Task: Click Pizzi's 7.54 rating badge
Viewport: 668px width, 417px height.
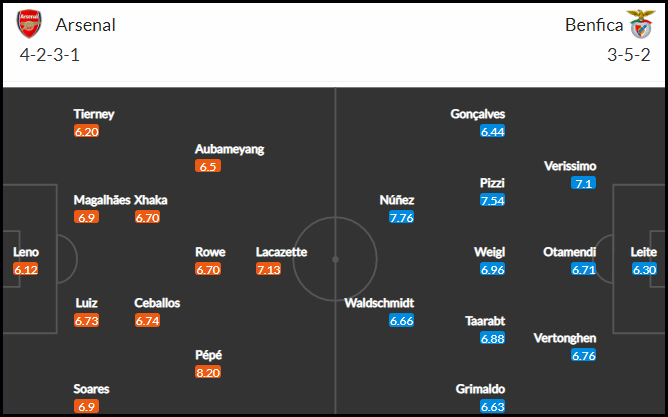Action: (x=492, y=200)
